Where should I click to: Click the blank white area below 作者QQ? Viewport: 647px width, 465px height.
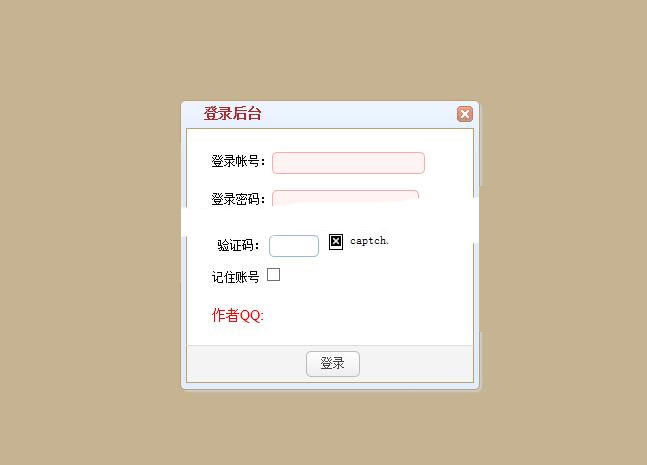[330, 334]
